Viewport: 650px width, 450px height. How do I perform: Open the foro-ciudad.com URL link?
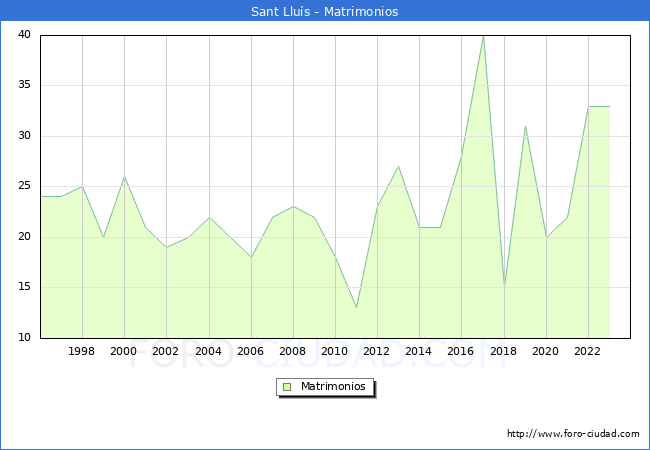click(573, 434)
